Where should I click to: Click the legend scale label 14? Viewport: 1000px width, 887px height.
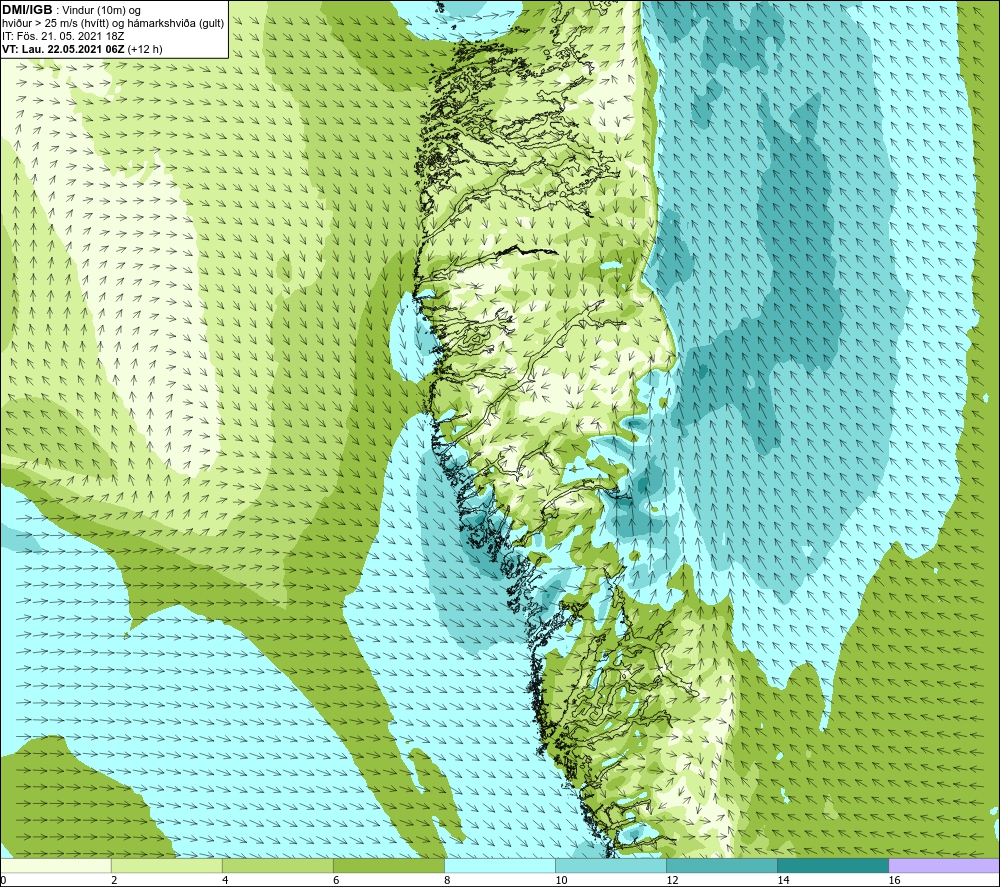(x=783, y=881)
